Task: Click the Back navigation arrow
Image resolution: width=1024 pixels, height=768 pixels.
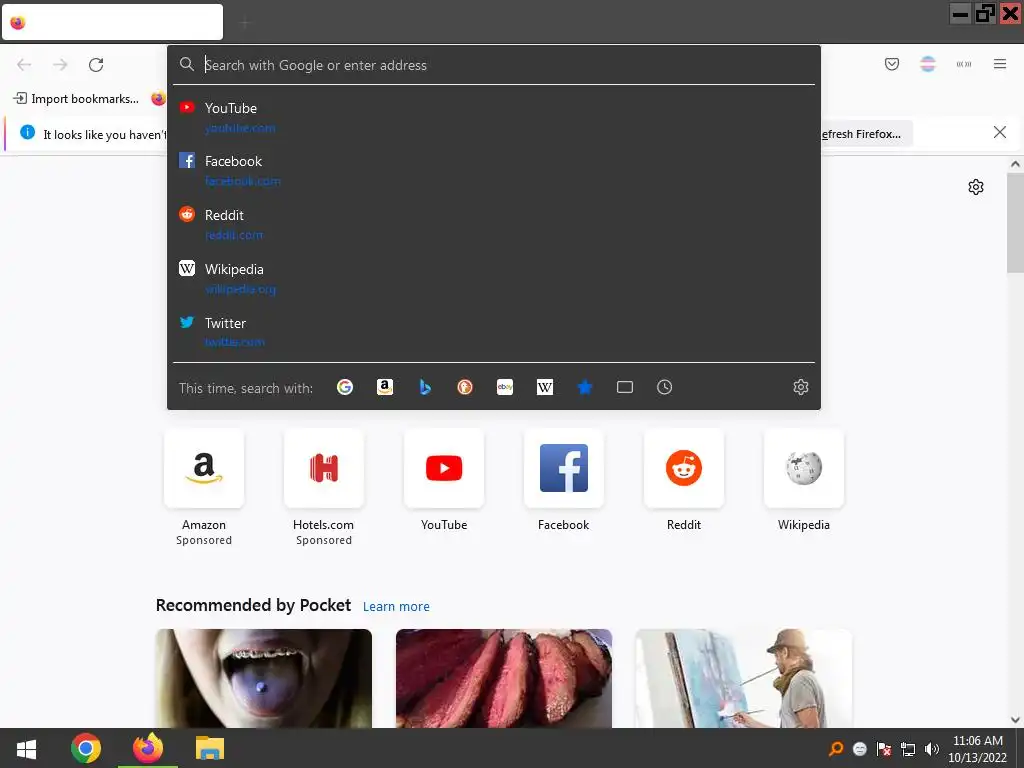Action: [x=24, y=64]
